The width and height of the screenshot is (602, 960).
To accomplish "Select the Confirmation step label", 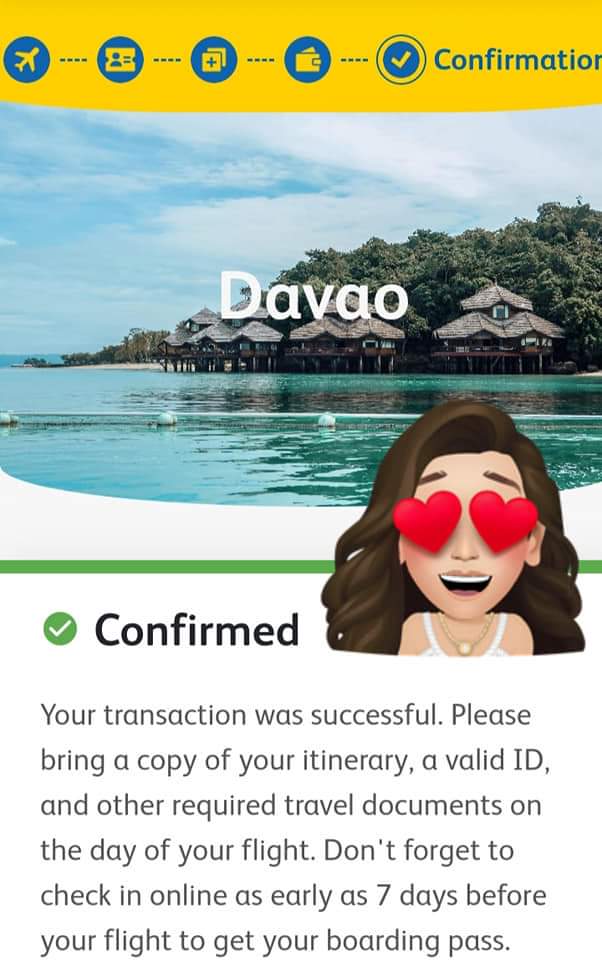I will point(517,60).
